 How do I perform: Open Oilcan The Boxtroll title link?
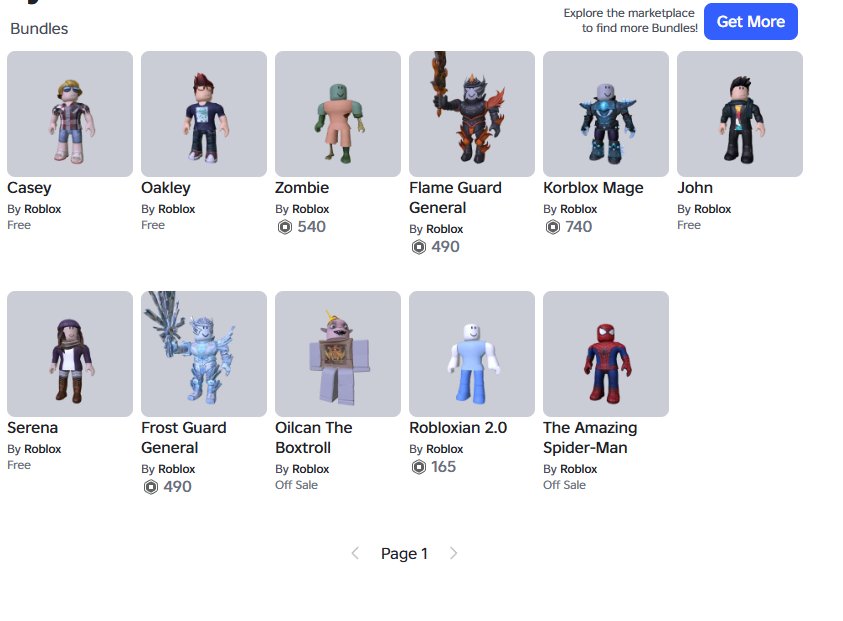click(x=314, y=438)
